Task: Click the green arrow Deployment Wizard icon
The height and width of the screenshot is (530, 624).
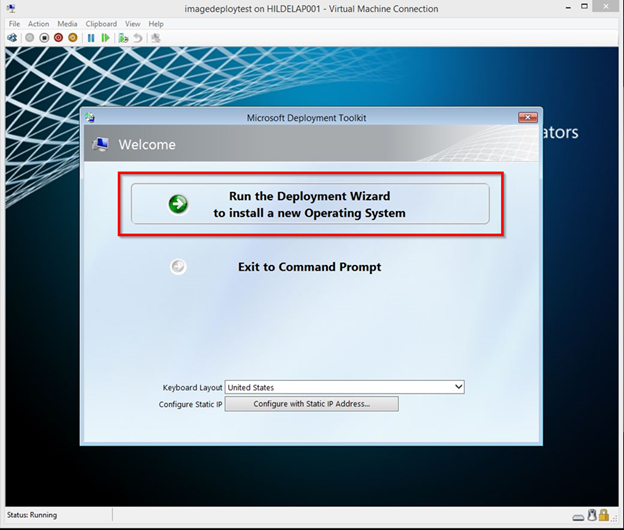Action: point(178,204)
